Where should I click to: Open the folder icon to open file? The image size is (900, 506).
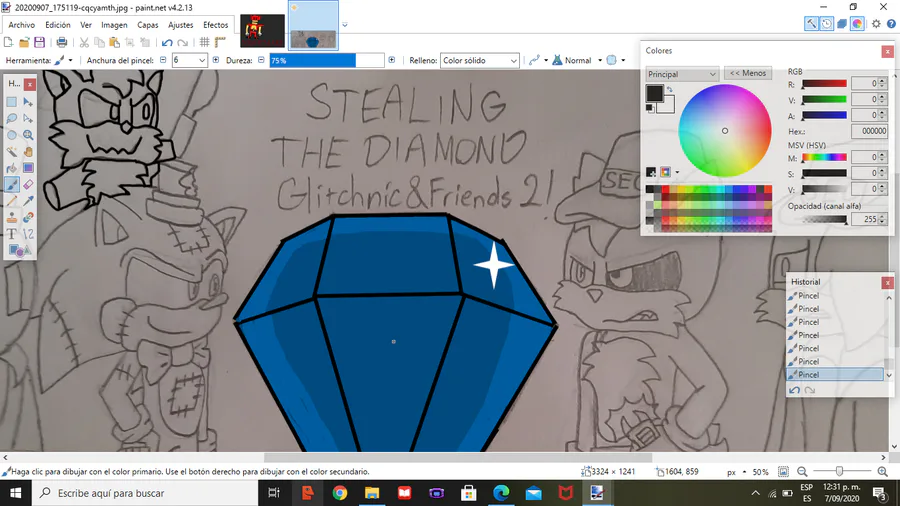(x=24, y=42)
